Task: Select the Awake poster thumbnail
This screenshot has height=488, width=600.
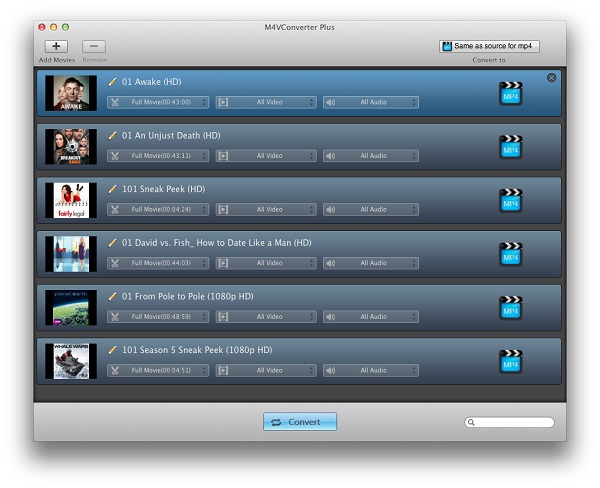Action: (71, 93)
